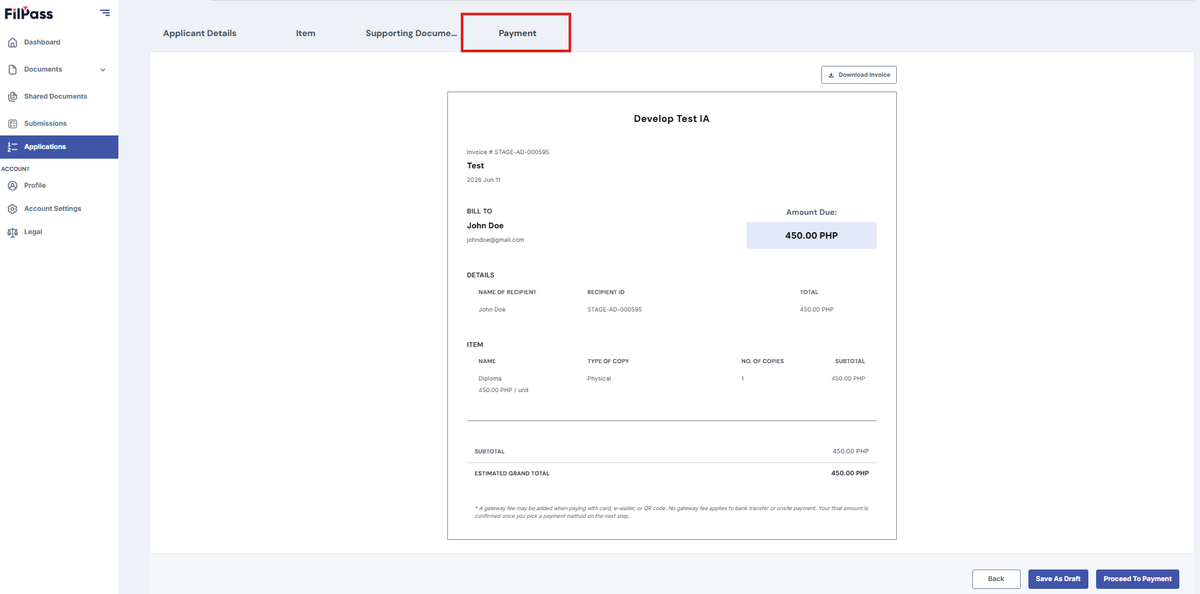Click Save As Draft button

pos(1058,579)
